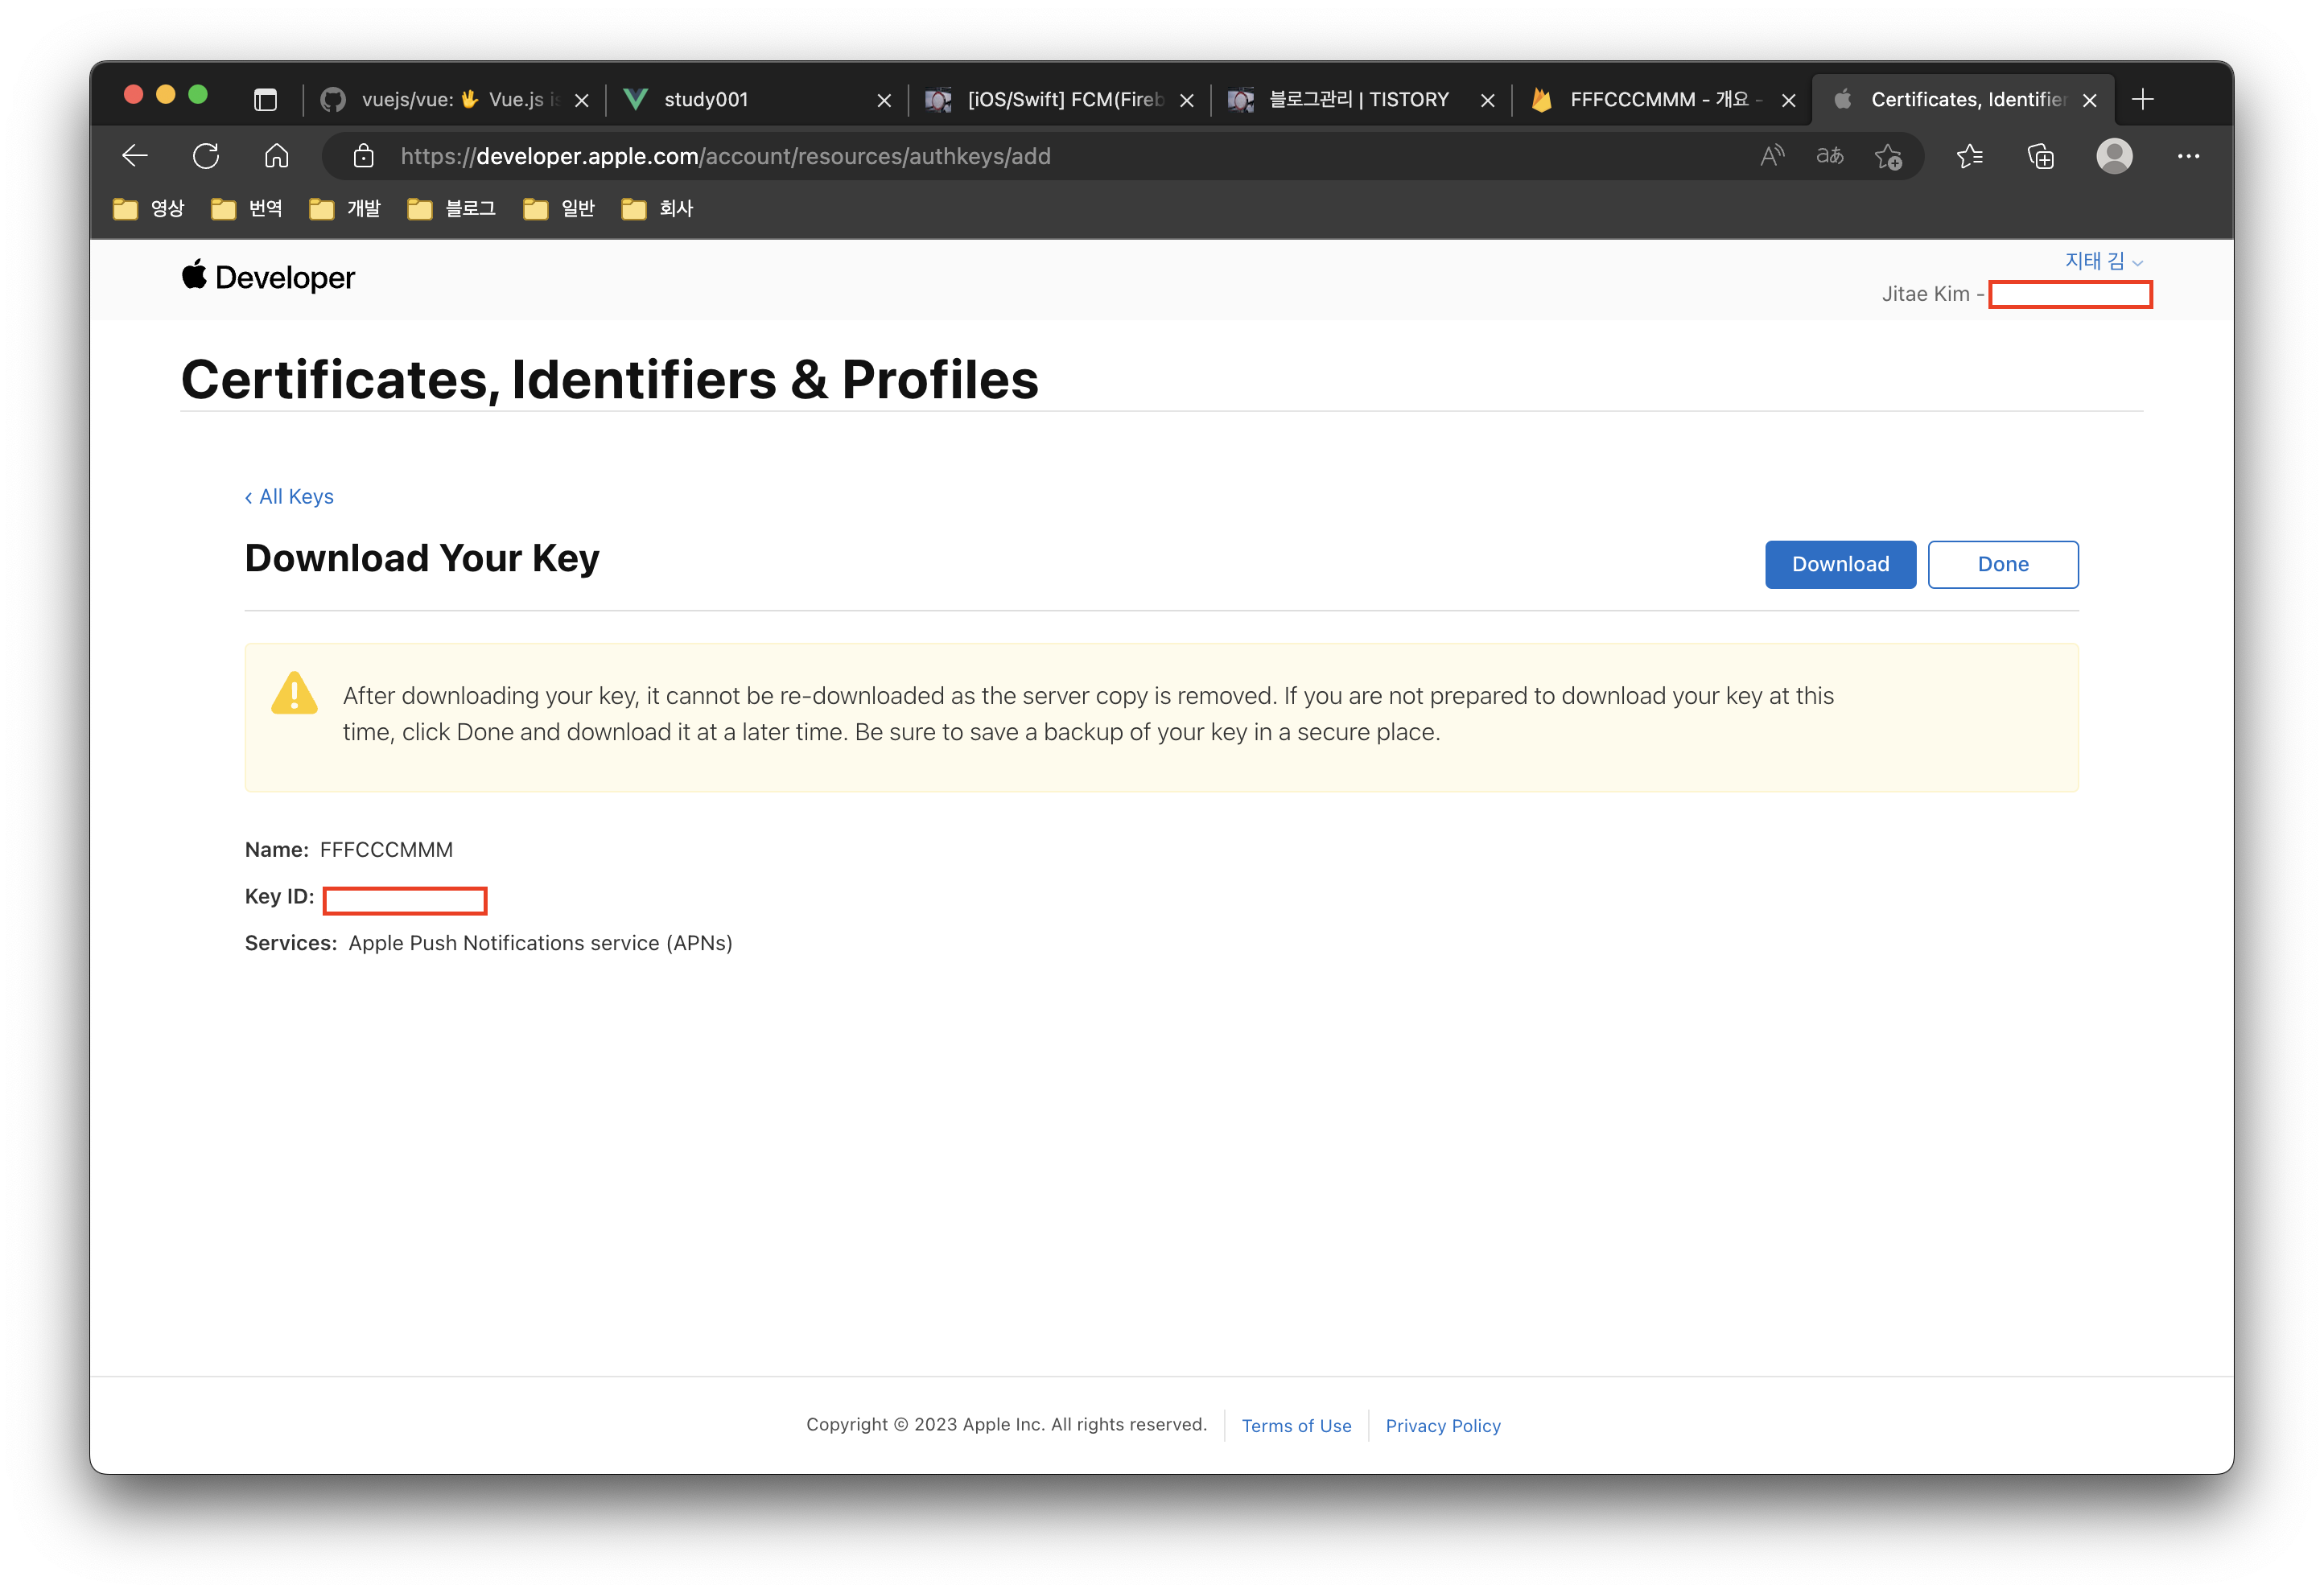Reload the page with the refresh icon
Viewport: 2324px width, 1593px height.
206,156
